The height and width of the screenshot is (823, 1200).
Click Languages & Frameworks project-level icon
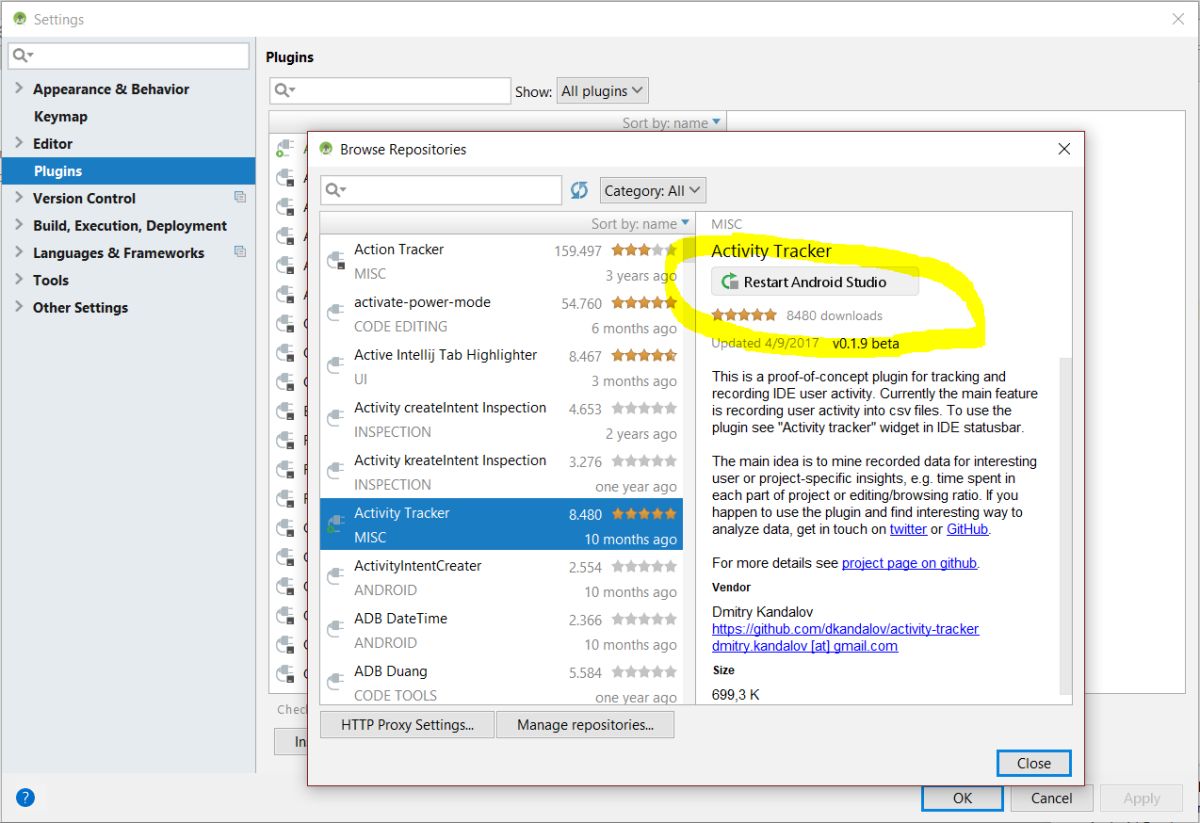pos(240,252)
